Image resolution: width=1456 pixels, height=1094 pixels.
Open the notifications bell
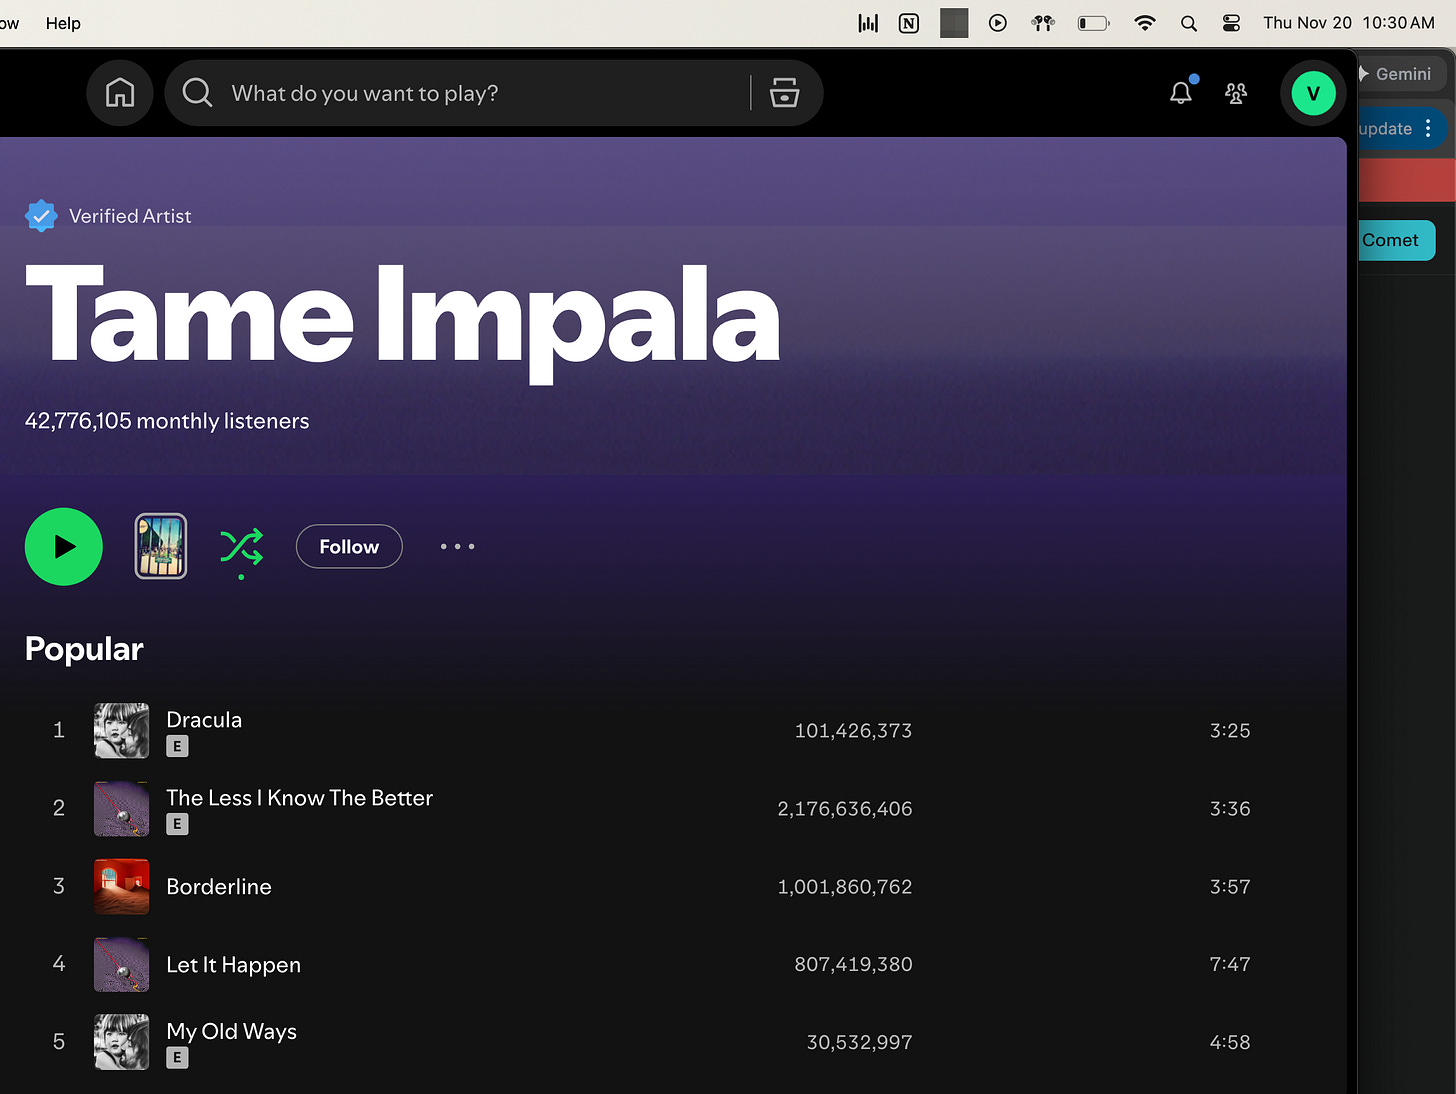tap(1181, 92)
